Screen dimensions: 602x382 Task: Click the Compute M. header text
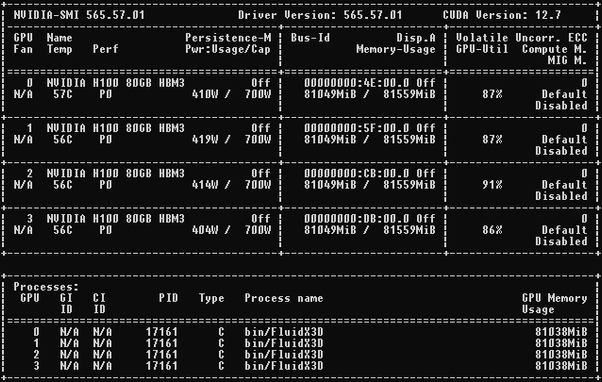point(554,49)
